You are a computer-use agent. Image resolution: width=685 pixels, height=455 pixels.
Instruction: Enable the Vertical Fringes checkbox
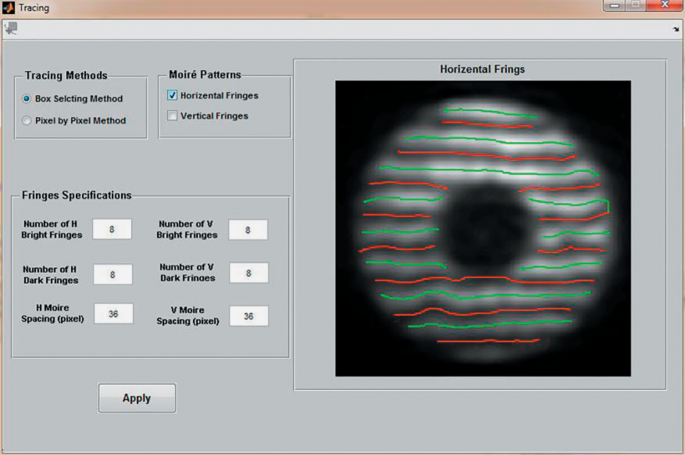(173, 116)
